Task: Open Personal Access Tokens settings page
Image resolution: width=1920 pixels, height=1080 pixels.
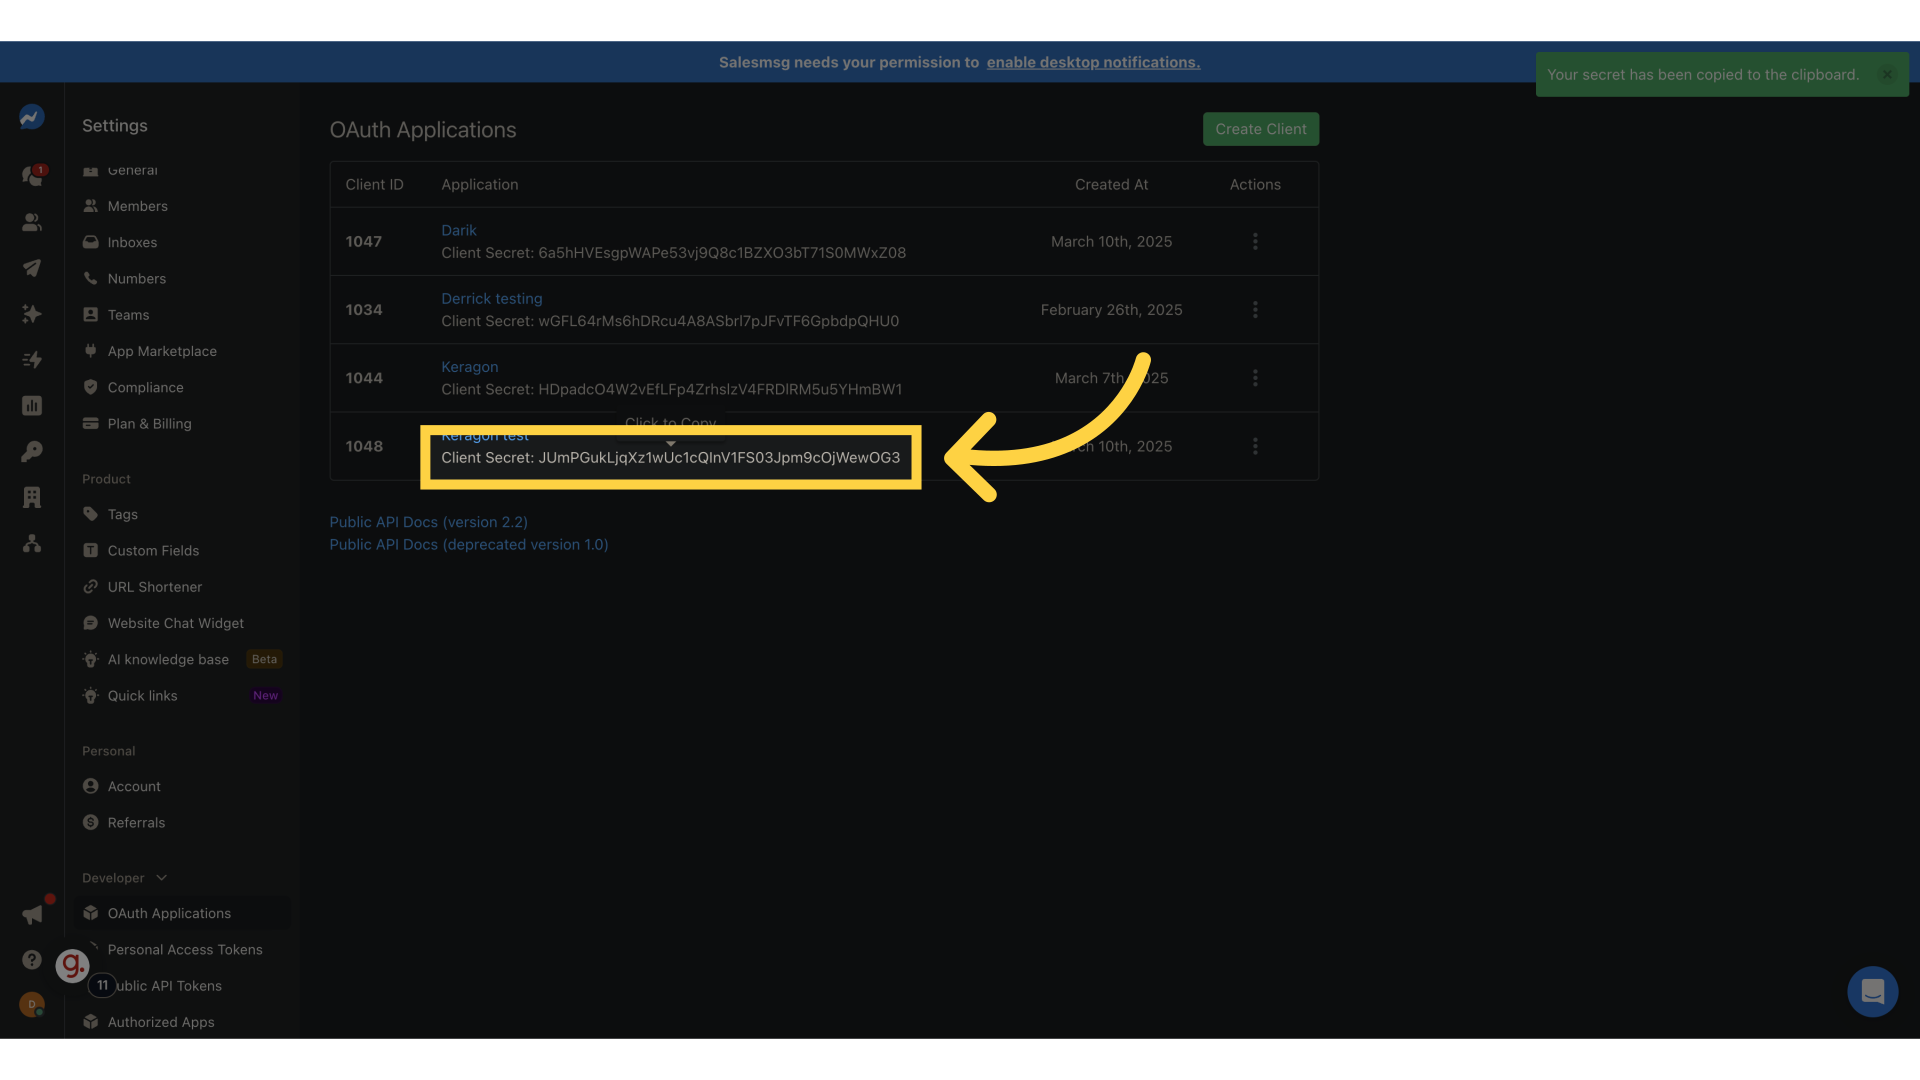Action: pos(185,950)
